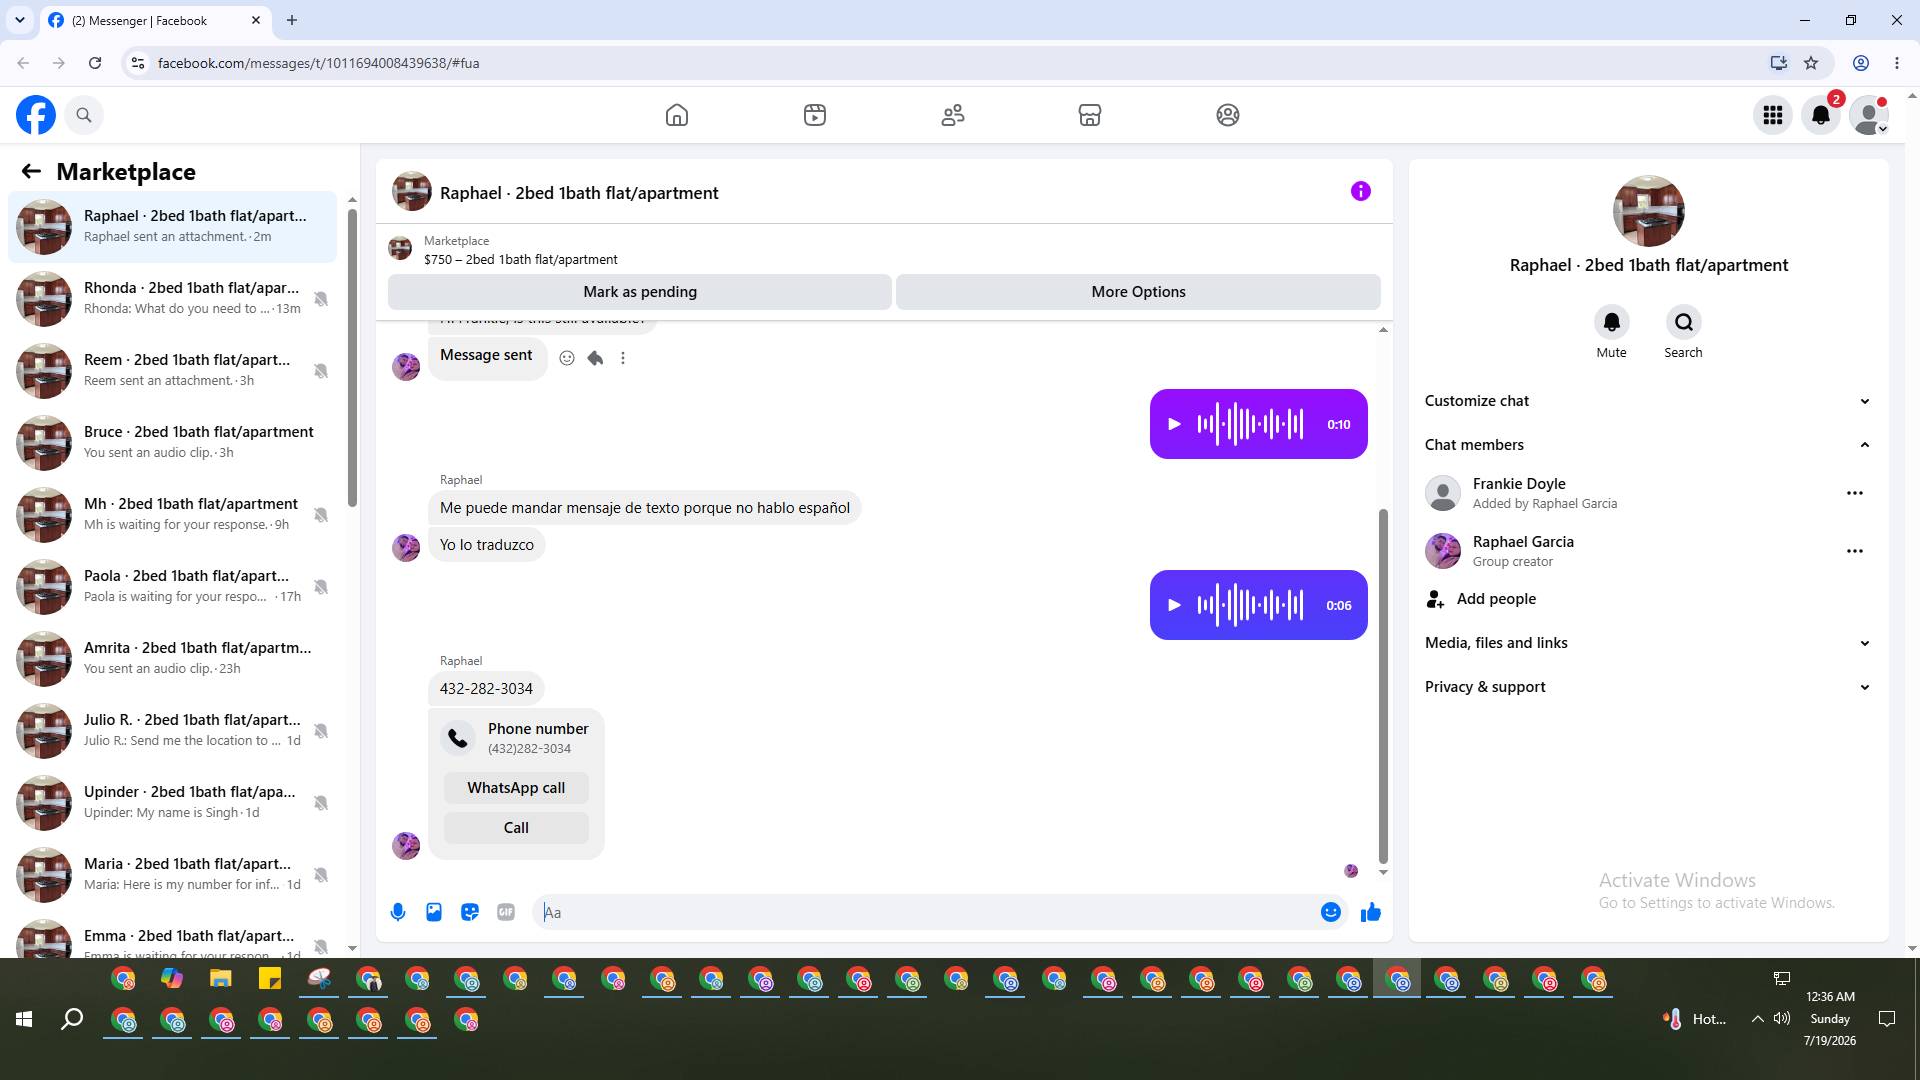This screenshot has height=1080, width=1920.
Task: Choose a GIF icon
Action: pos(506,912)
